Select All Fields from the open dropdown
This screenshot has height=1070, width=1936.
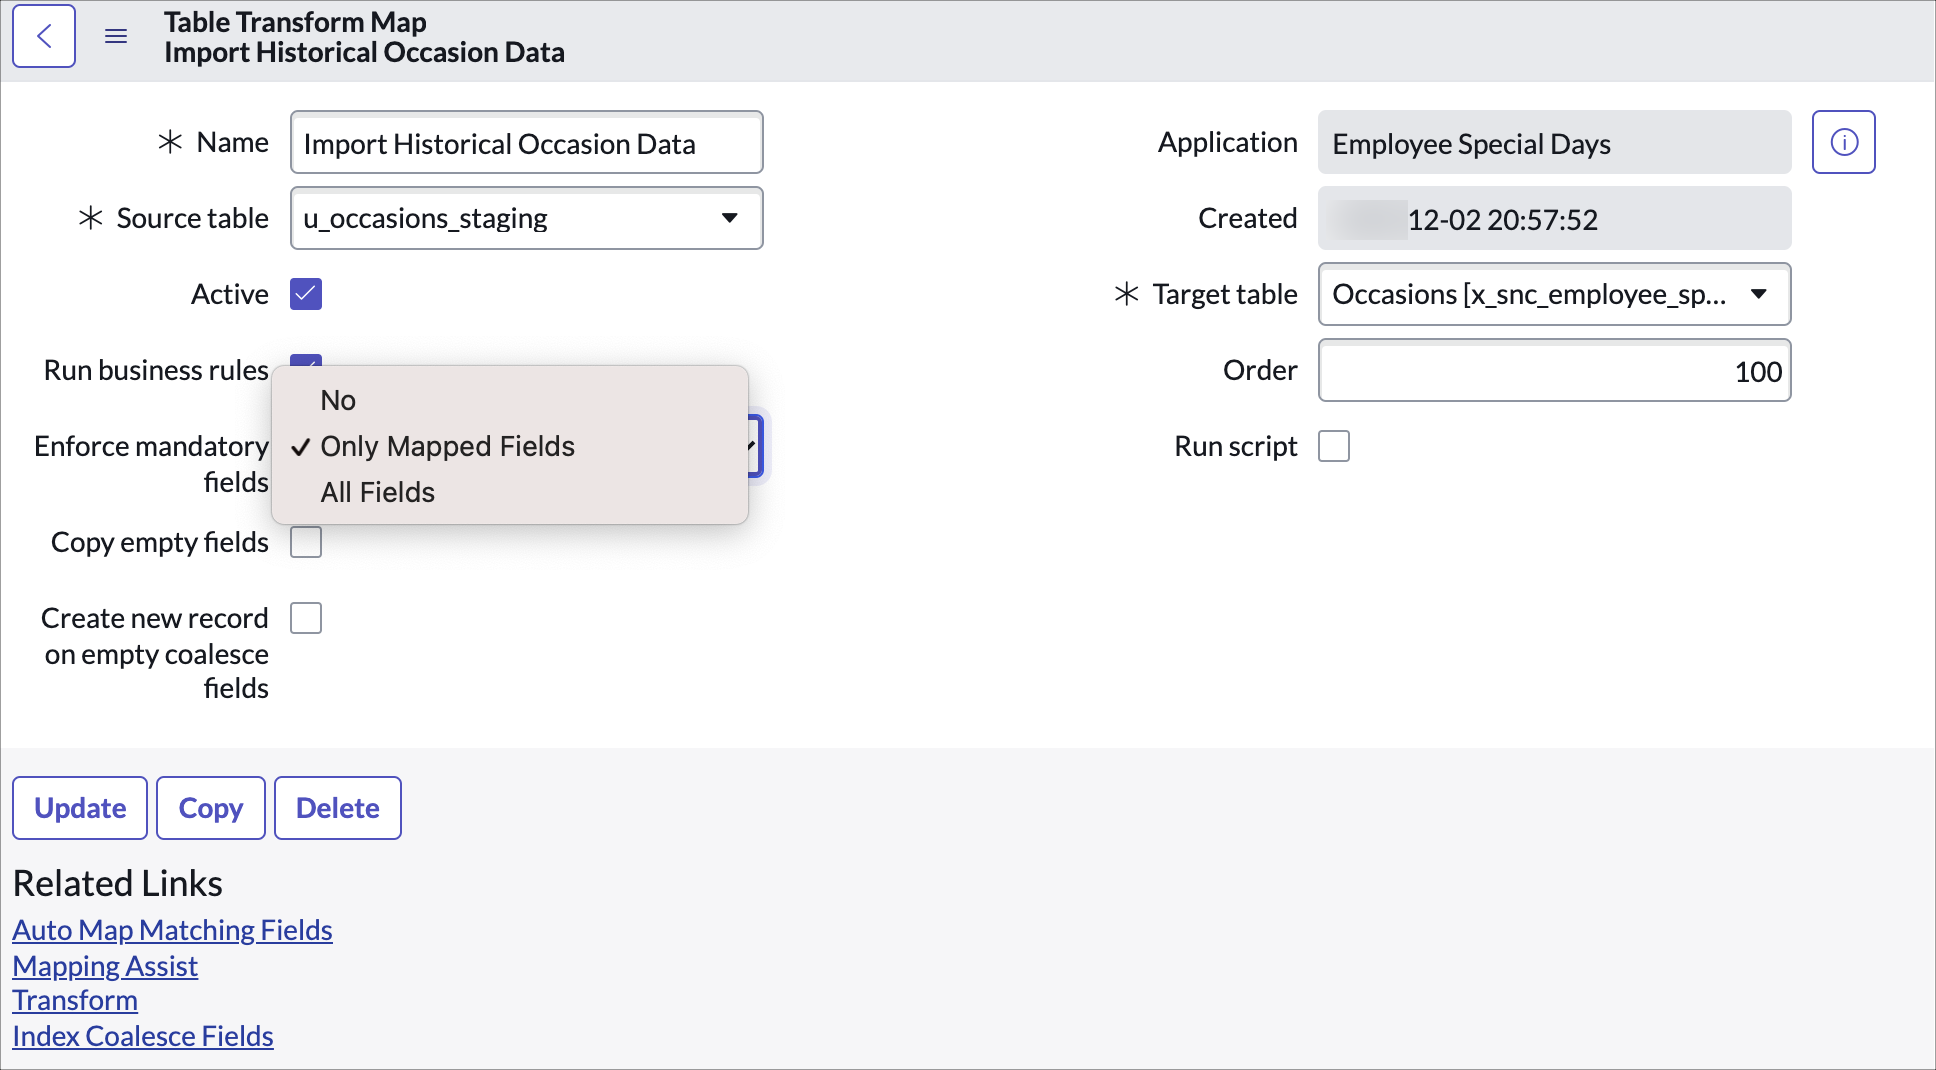pos(377,491)
